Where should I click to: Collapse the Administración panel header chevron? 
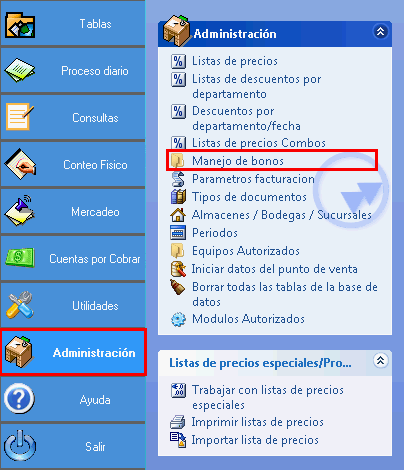click(380, 32)
